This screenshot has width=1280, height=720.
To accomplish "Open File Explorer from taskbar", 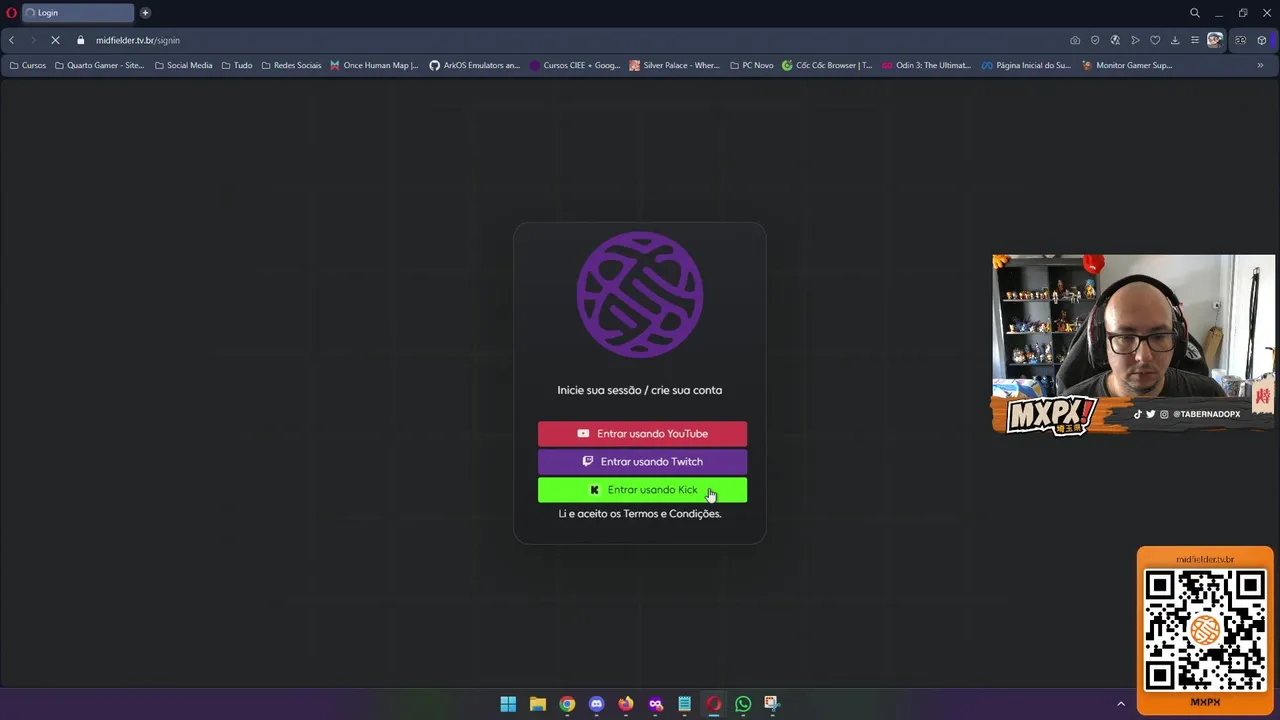I will pyautogui.click(x=537, y=704).
